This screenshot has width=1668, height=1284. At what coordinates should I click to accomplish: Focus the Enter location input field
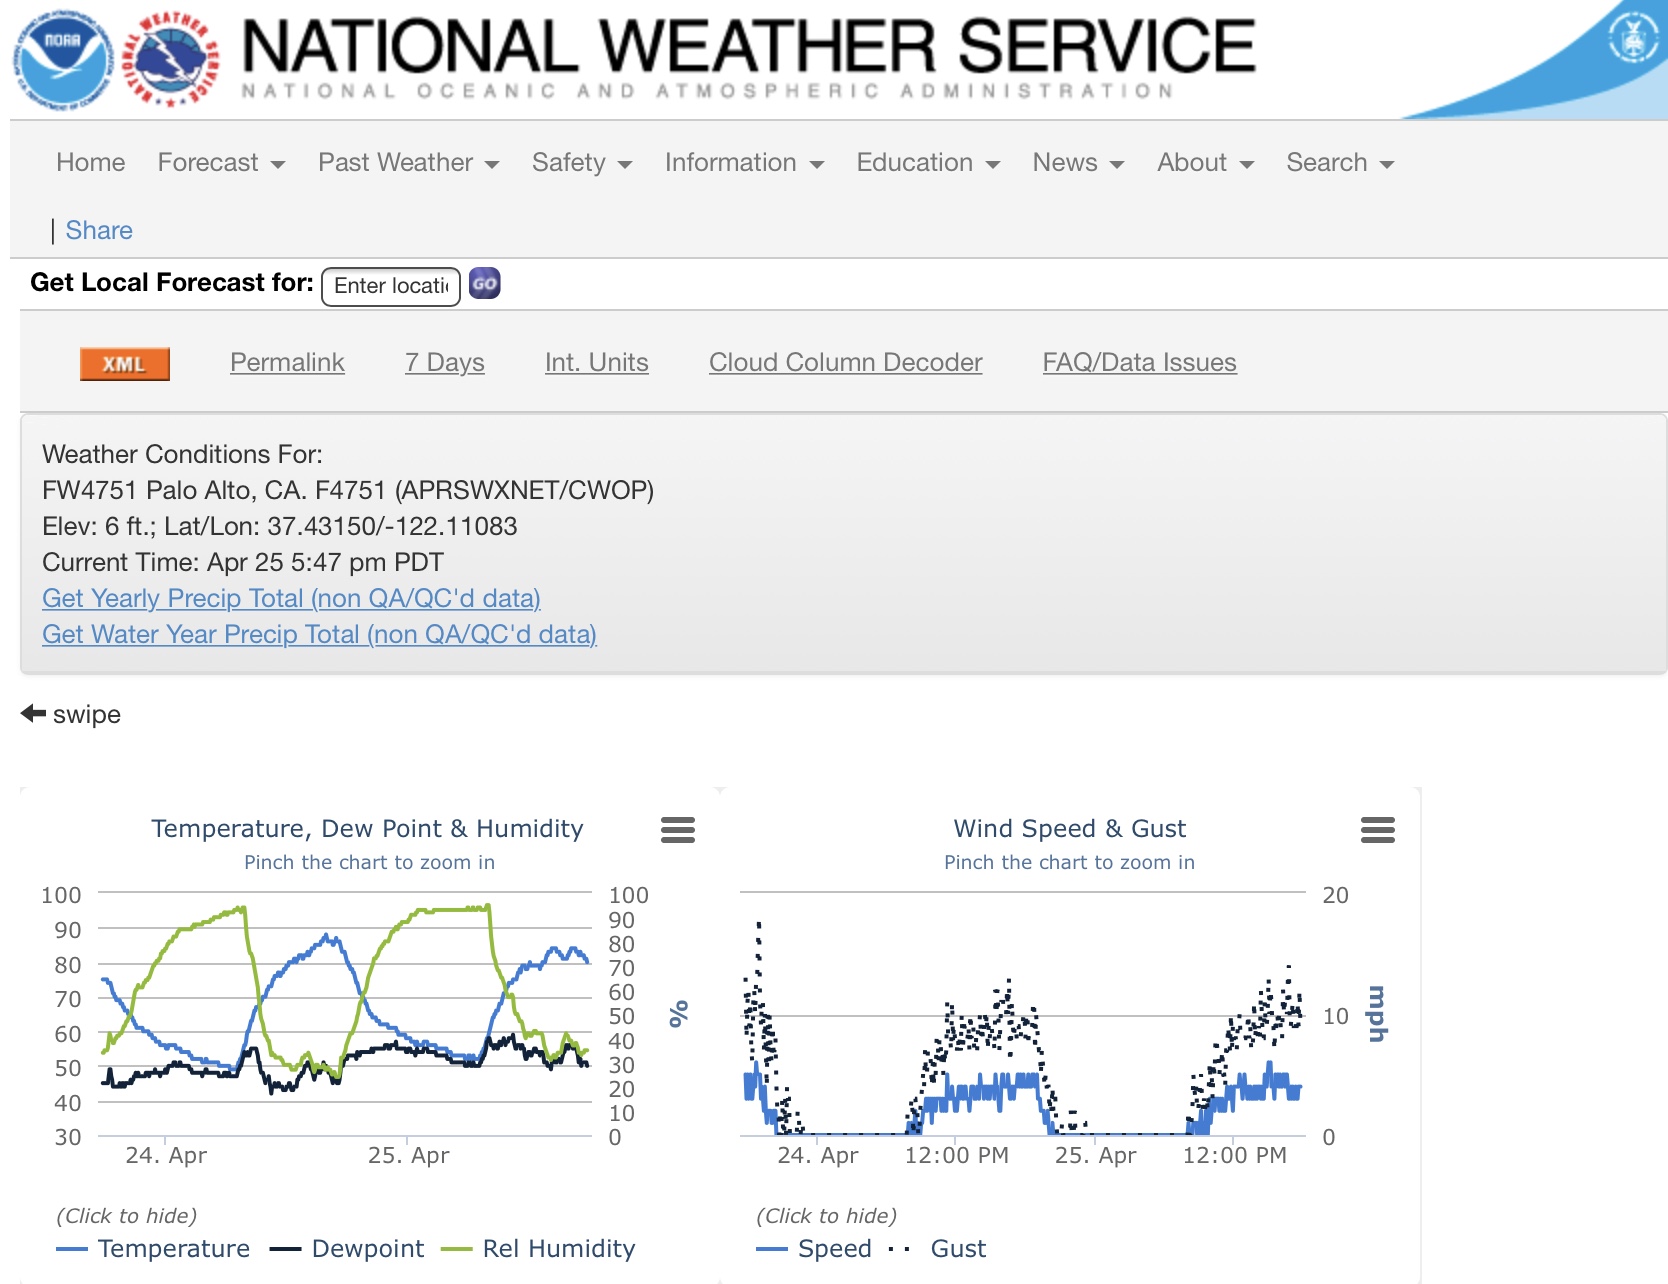click(x=391, y=286)
